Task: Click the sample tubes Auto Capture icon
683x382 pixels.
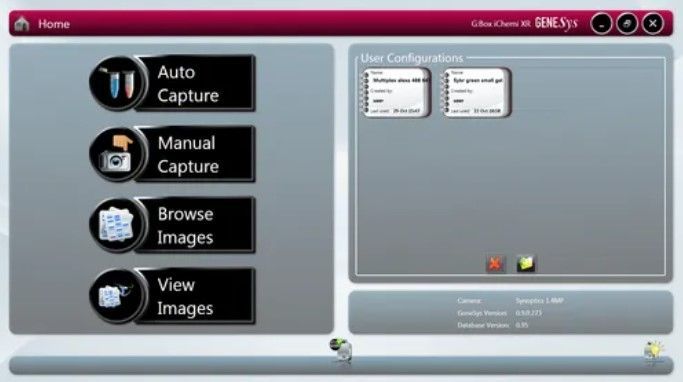Action: [x=117, y=83]
